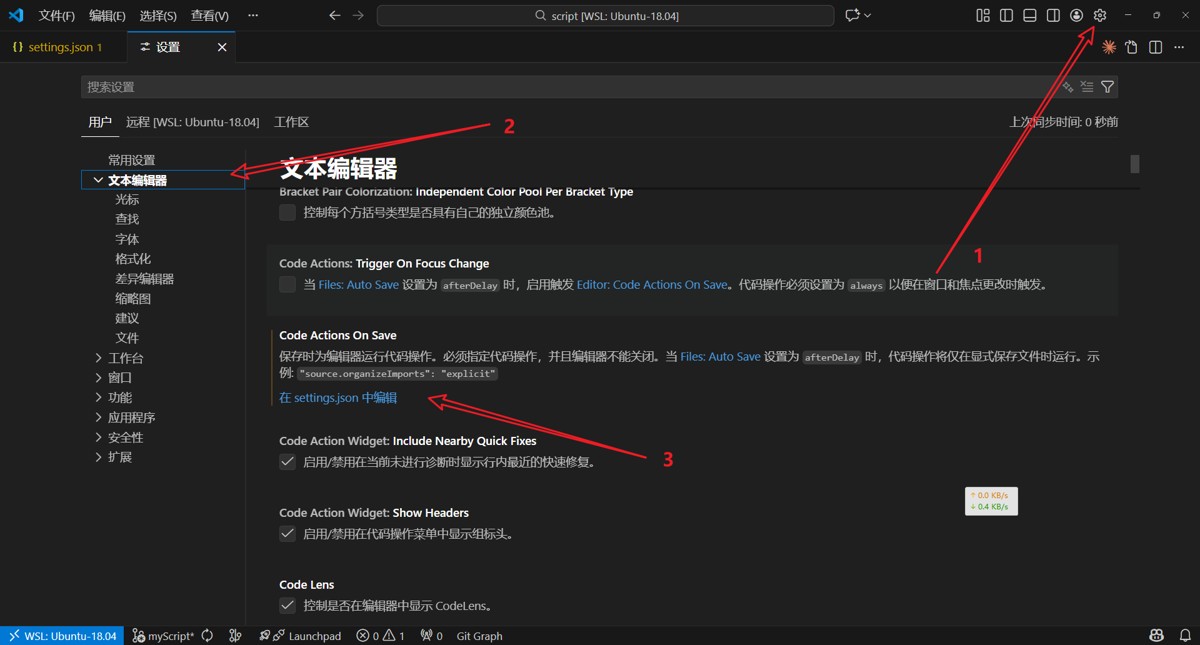Enable Independent Color Pool Per Bracket Type
The height and width of the screenshot is (645, 1200).
[288, 212]
